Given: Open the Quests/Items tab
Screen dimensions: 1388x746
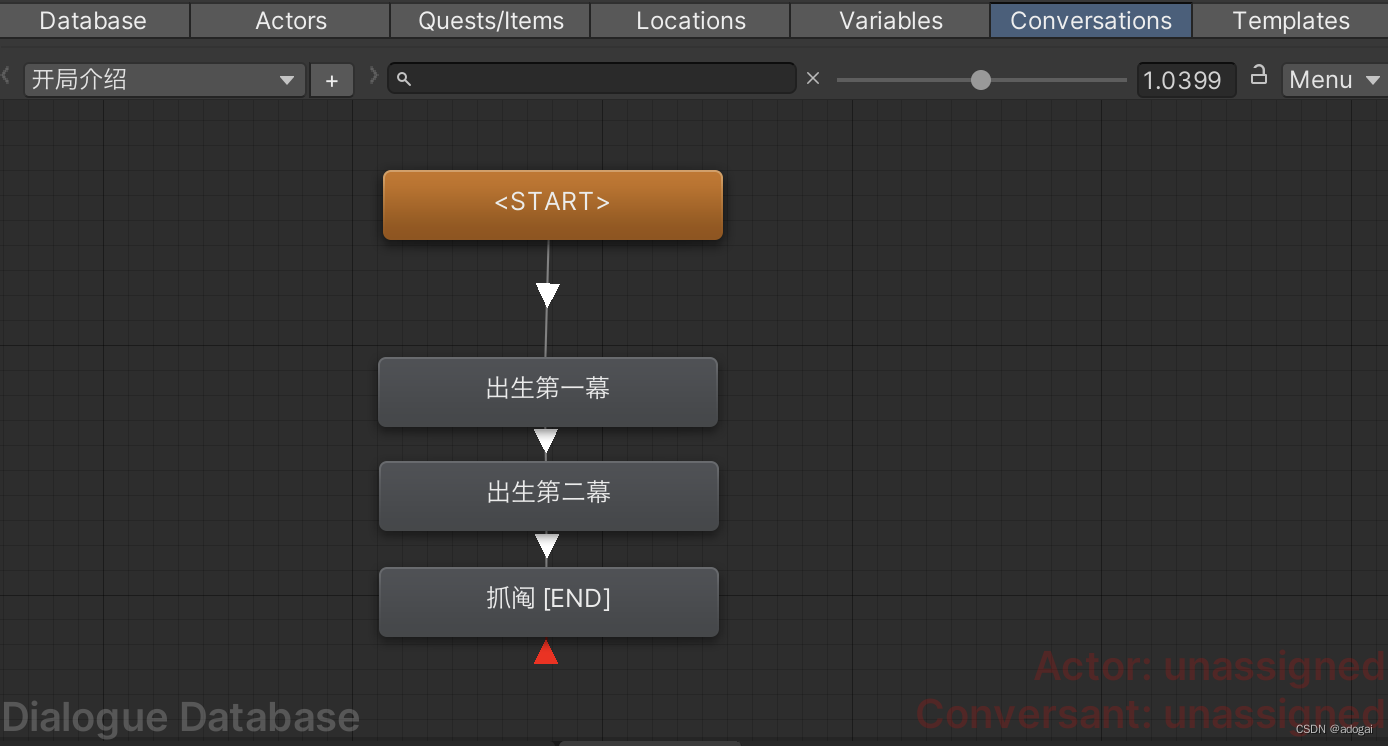Looking at the screenshot, I should pos(489,20).
